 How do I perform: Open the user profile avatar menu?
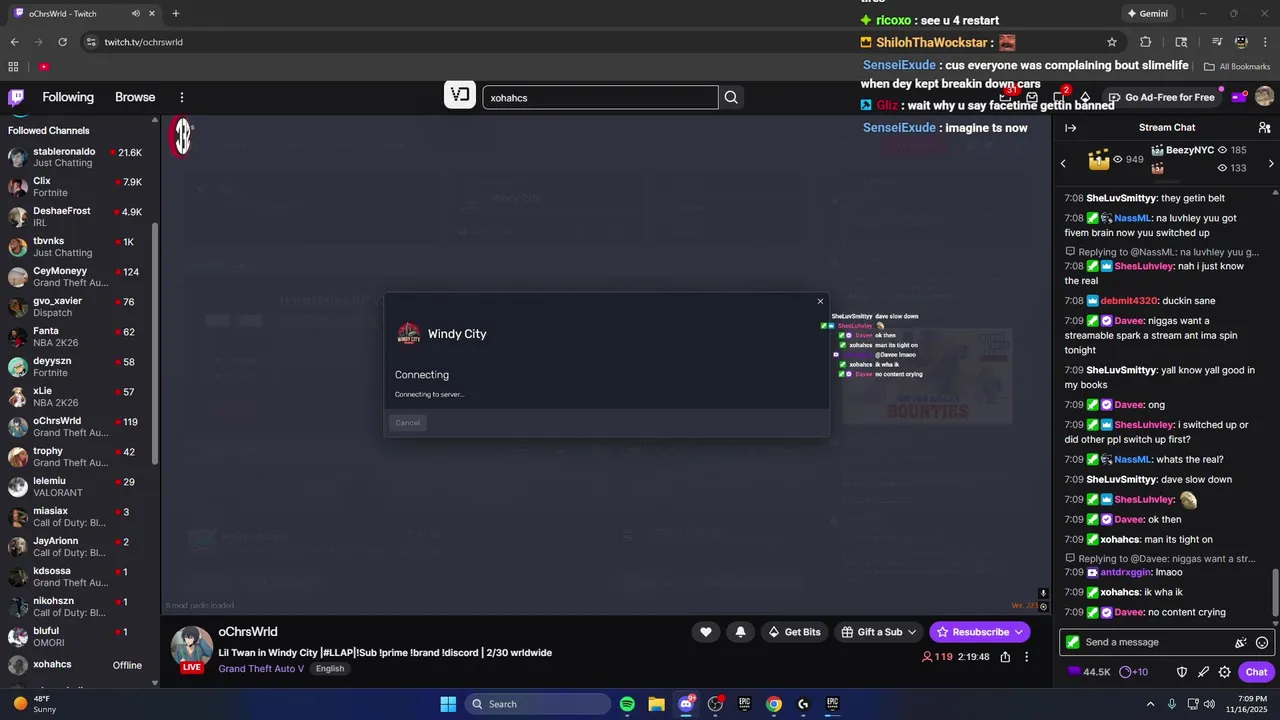pyautogui.click(x=1264, y=97)
